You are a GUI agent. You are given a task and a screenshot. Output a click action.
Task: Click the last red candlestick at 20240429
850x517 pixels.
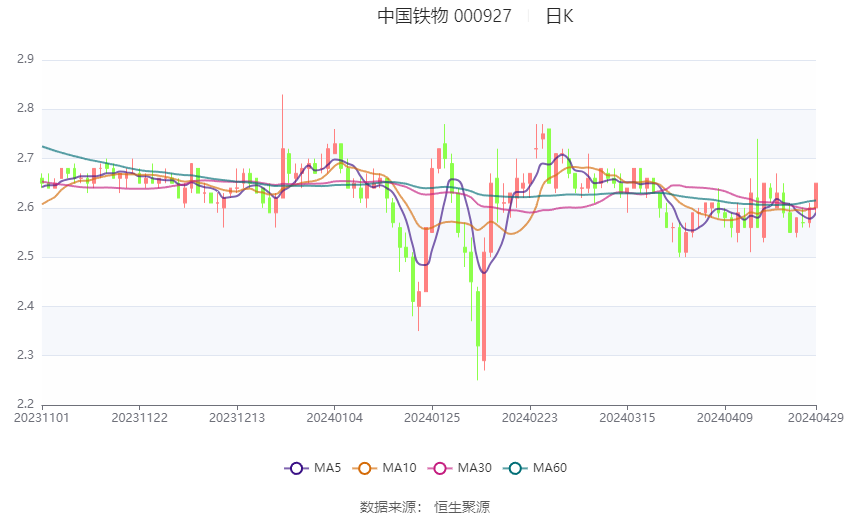point(816,195)
